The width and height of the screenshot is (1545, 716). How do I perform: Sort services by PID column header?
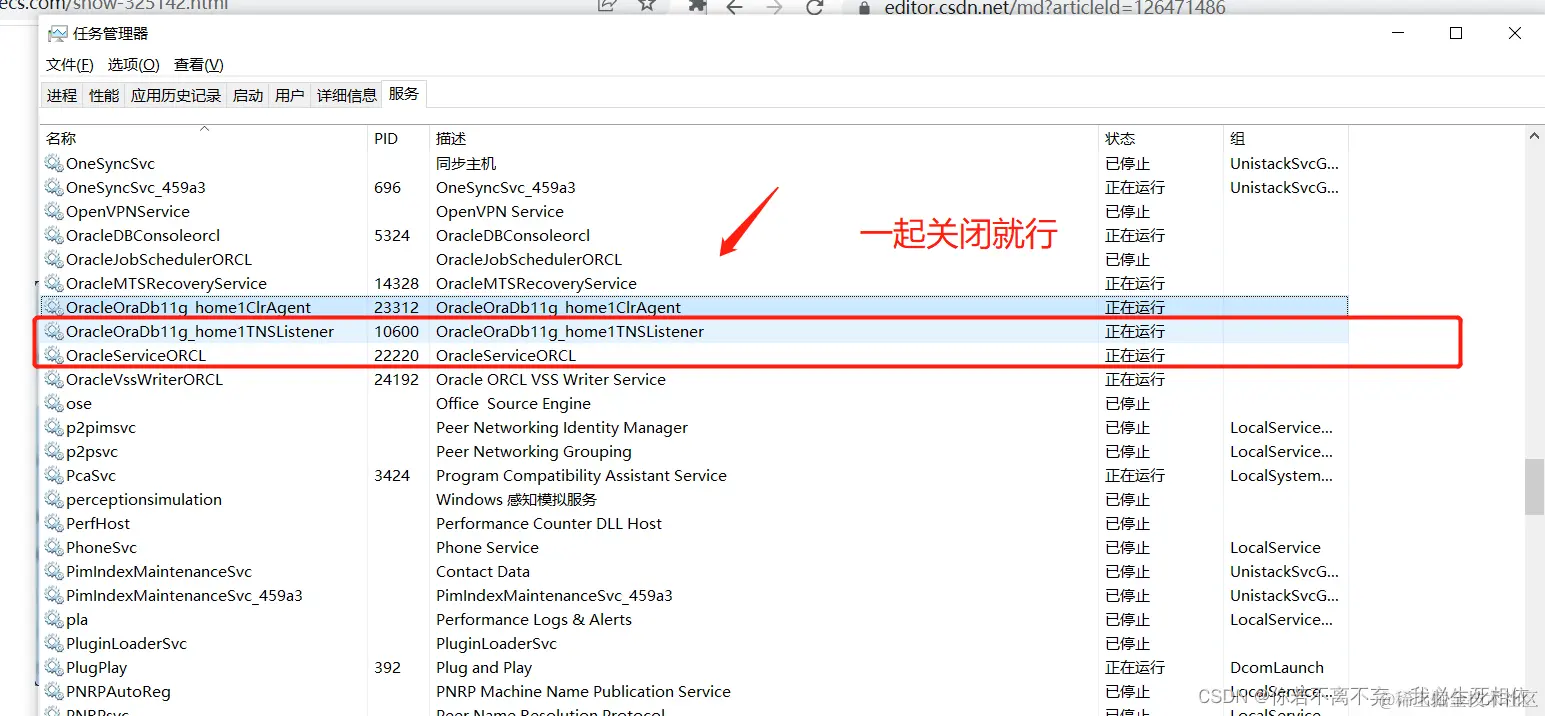[398, 138]
